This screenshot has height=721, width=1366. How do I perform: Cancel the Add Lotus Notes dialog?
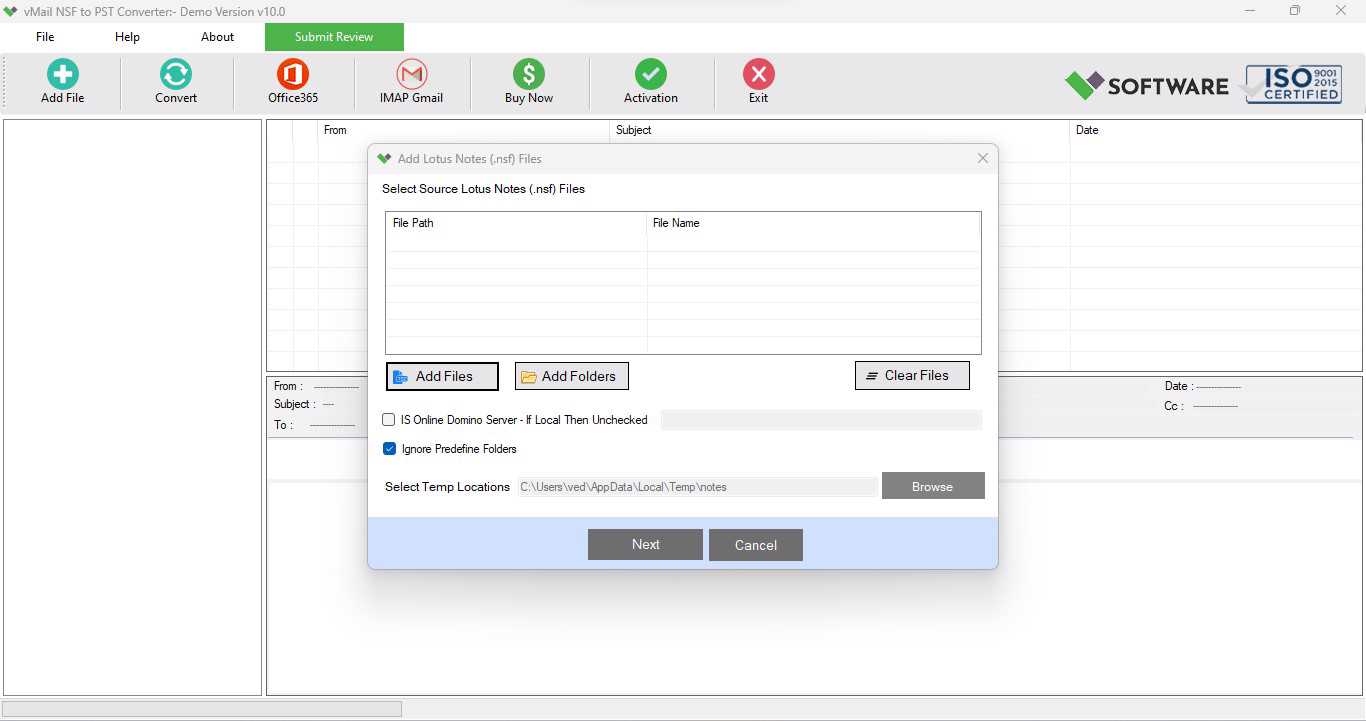click(x=756, y=545)
